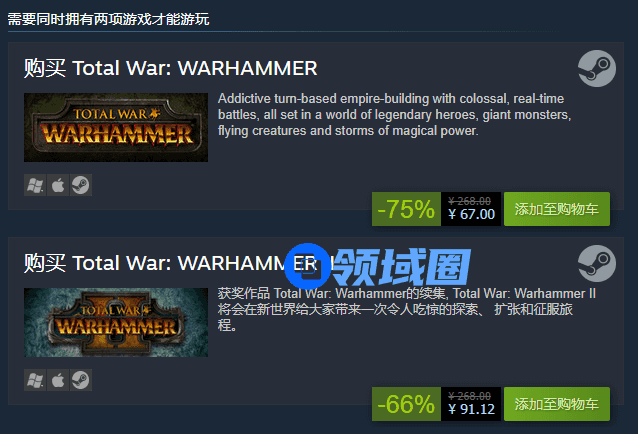Click the heading '需要同时拥有两项游戏才能游玩'
This screenshot has height=434, width=638.
coord(108,19)
